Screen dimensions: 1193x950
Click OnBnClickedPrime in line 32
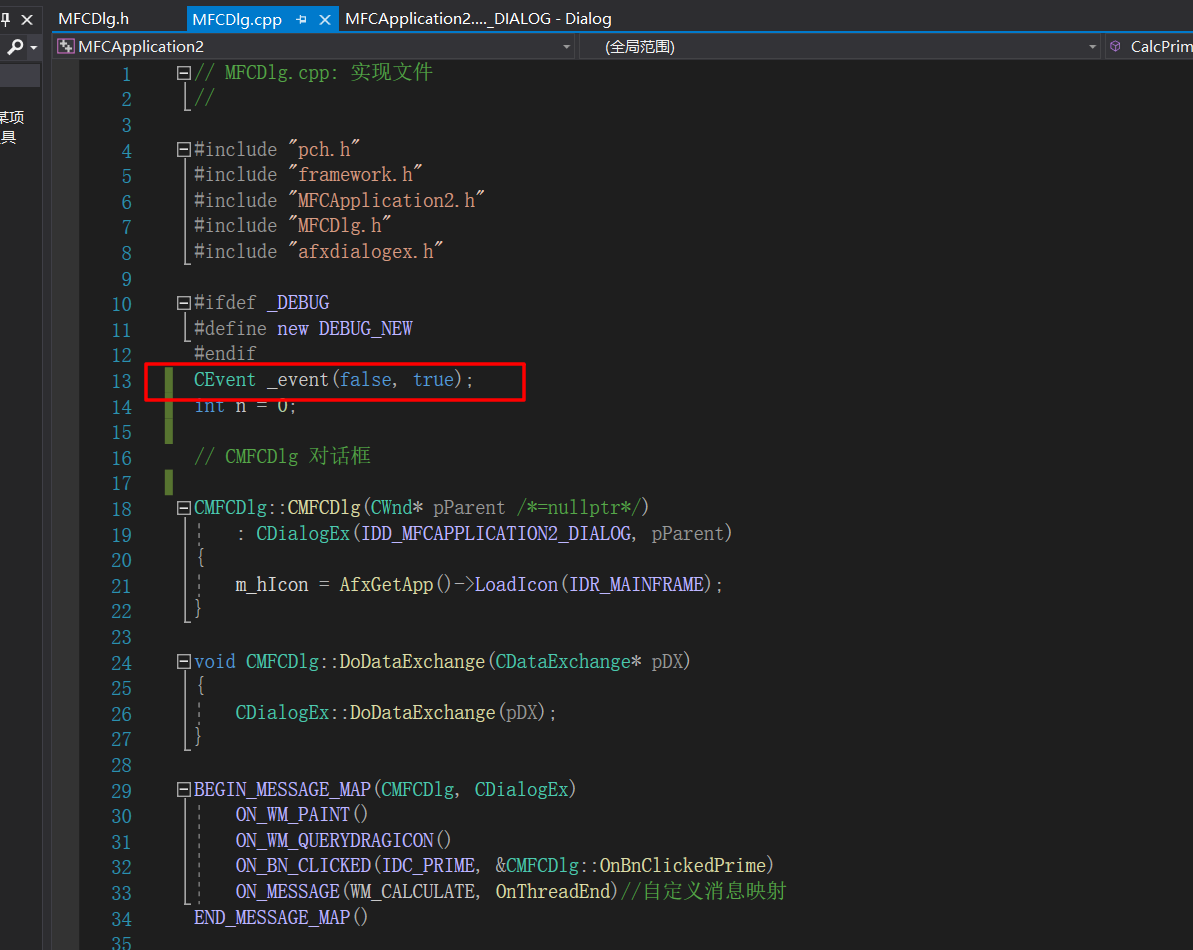pyautogui.click(x=682, y=866)
